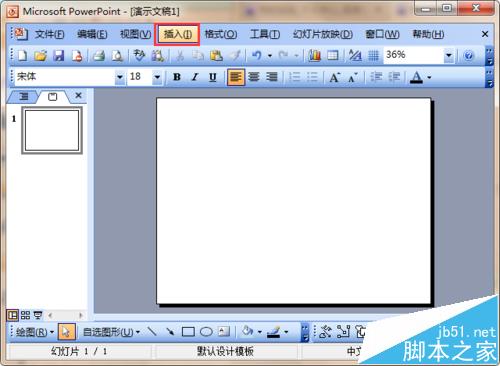Open the 工具(T) menu

pos(265,34)
